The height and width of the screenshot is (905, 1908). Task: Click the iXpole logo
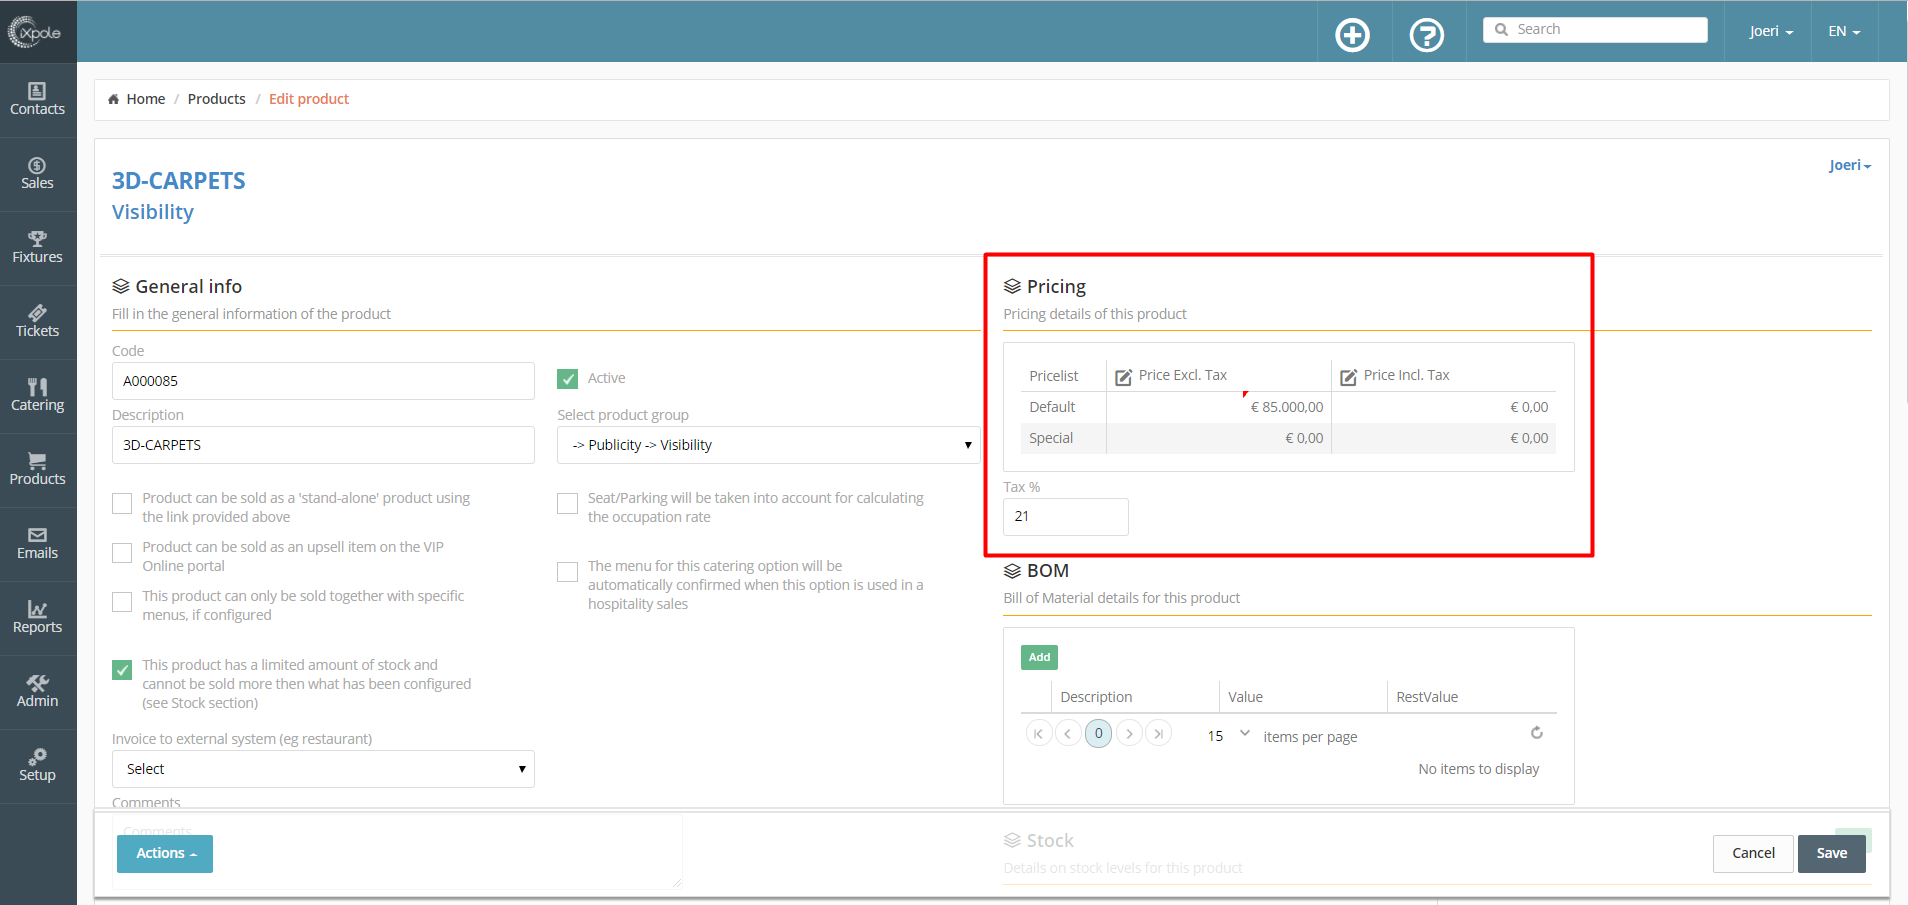click(36, 32)
